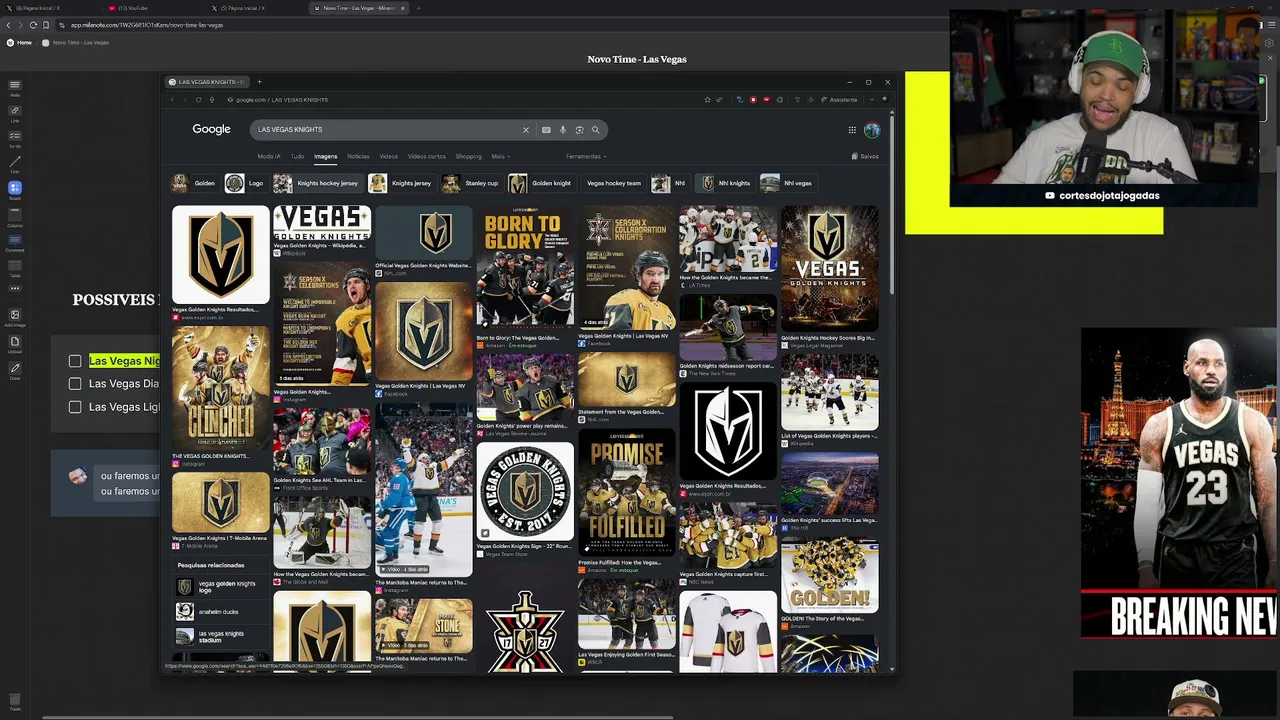This screenshot has width=1280, height=720.
Task: Open the Salvos saved items link
Action: tap(865, 156)
